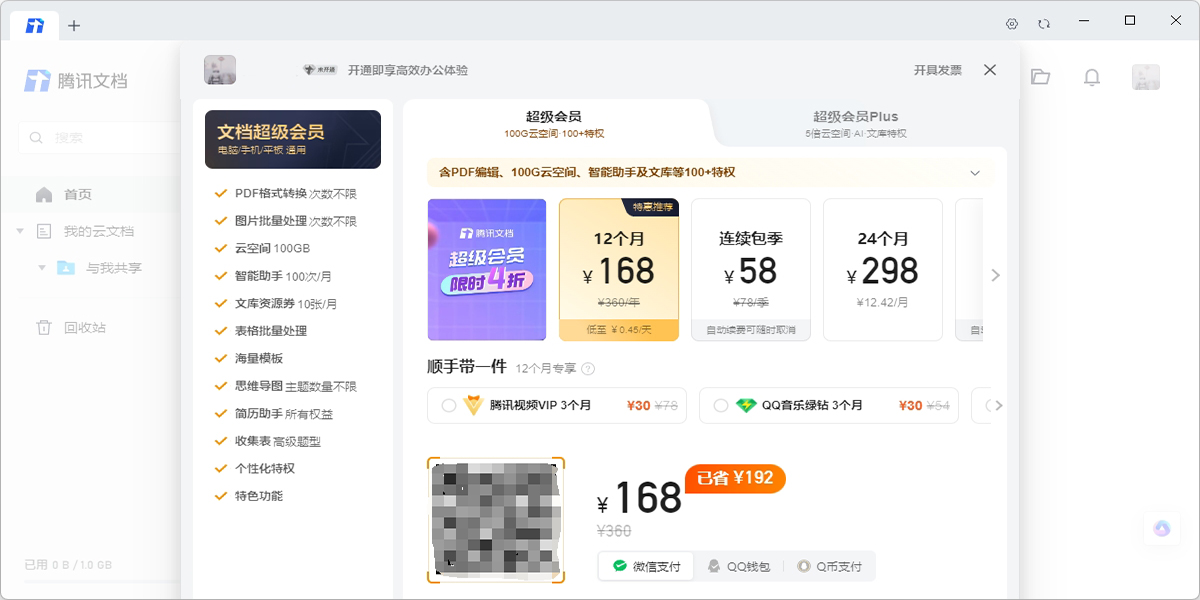This screenshot has height=600, width=1200.
Task: Click the recycle bin icon beside 回收站
Action: (44, 327)
